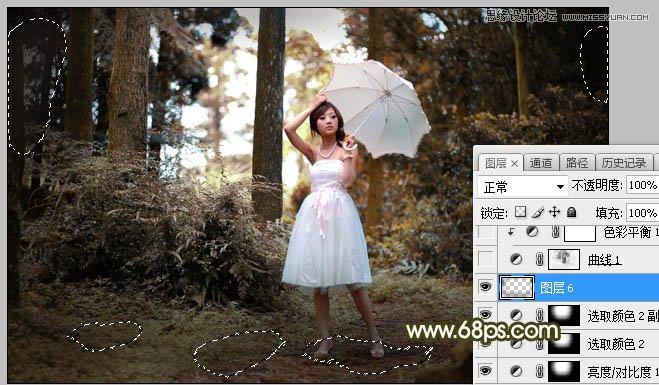Click the clipping arrow on 色彩平衡 1 layer
Viewport: 659px width, 385px height.
click(x=511, y=232)
